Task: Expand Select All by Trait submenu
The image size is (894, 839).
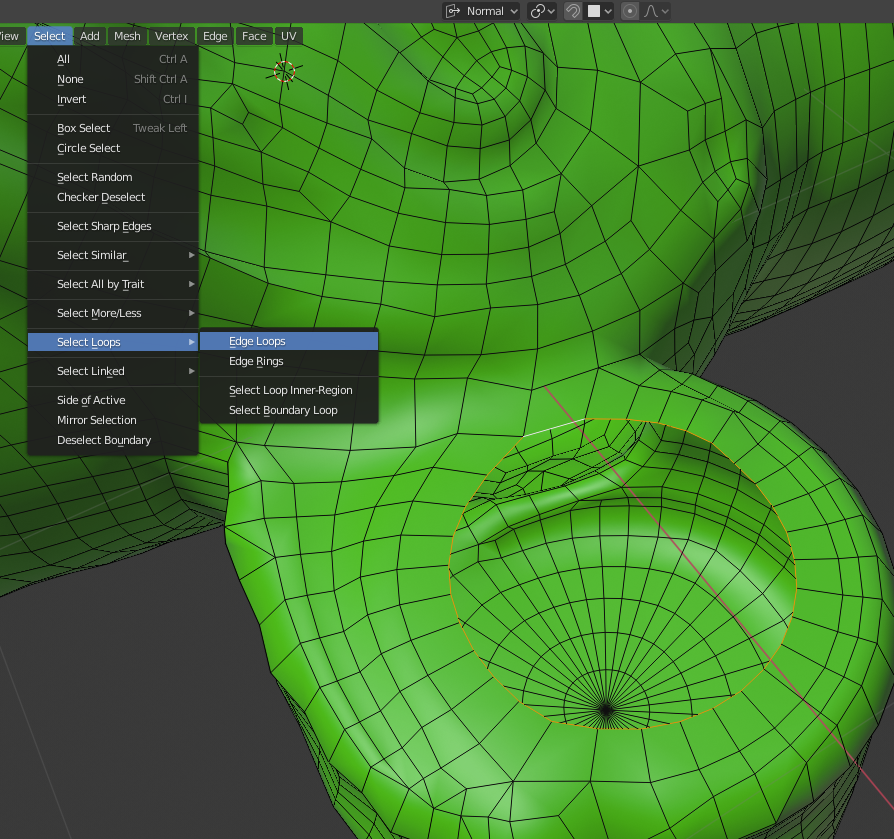Action: tap(113, 284)
